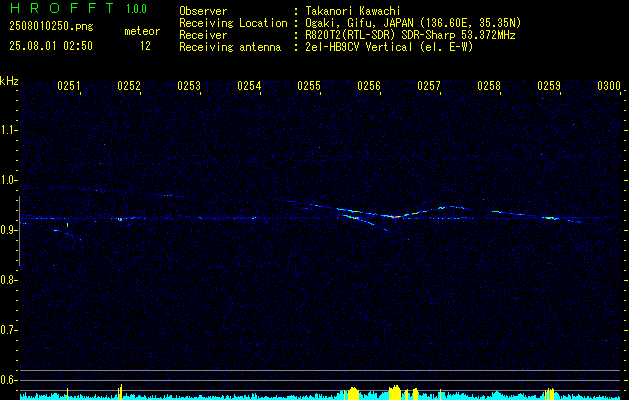Click the timestamp 25.08.01 02:50
The width and height of the screenshot is (629, 400).
51,46
